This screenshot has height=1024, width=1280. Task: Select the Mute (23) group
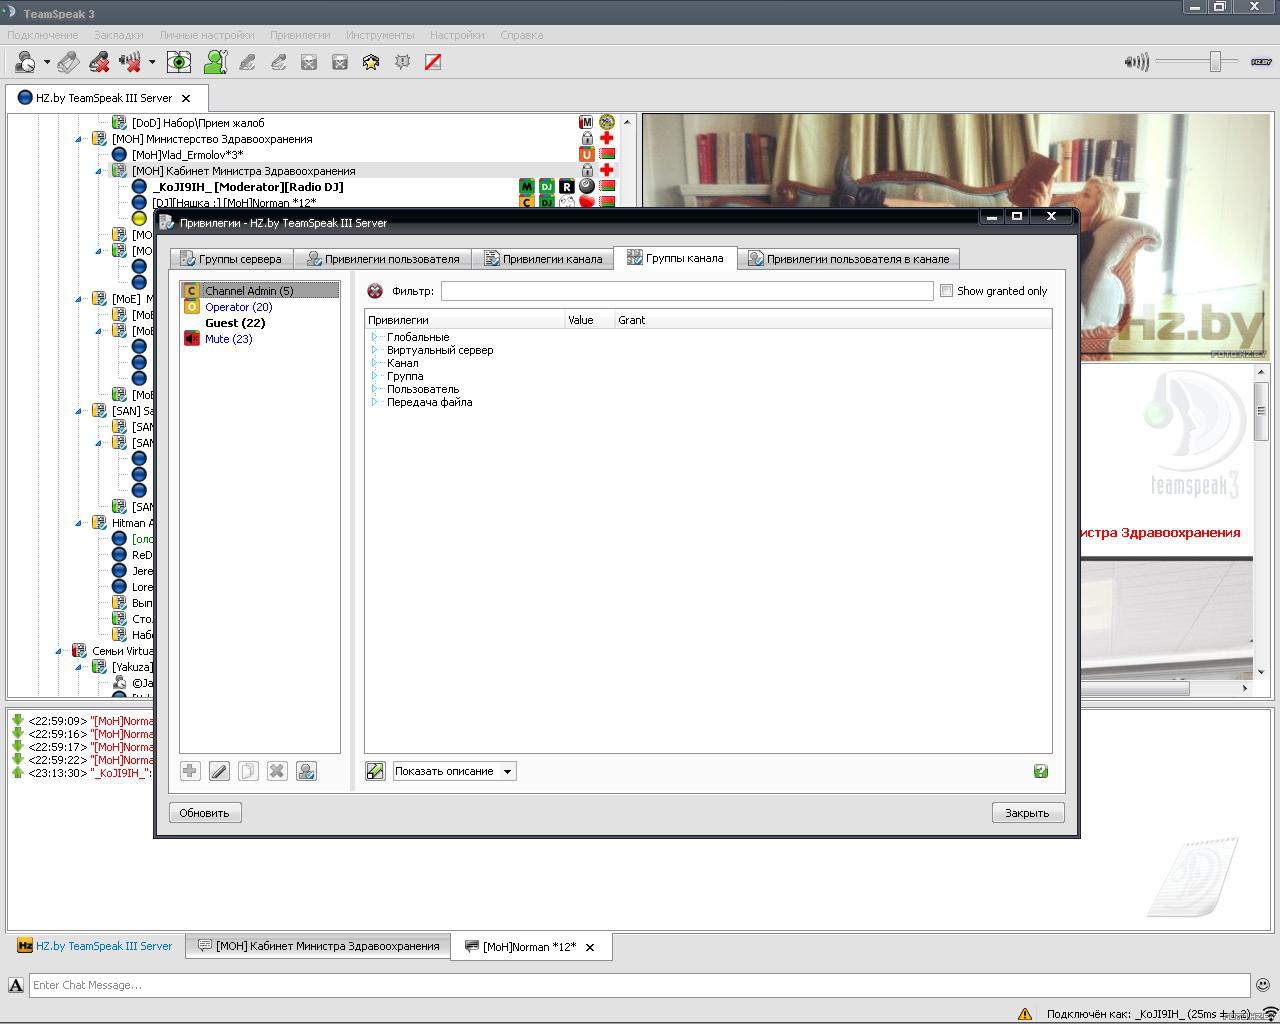[x=228, y=339]
